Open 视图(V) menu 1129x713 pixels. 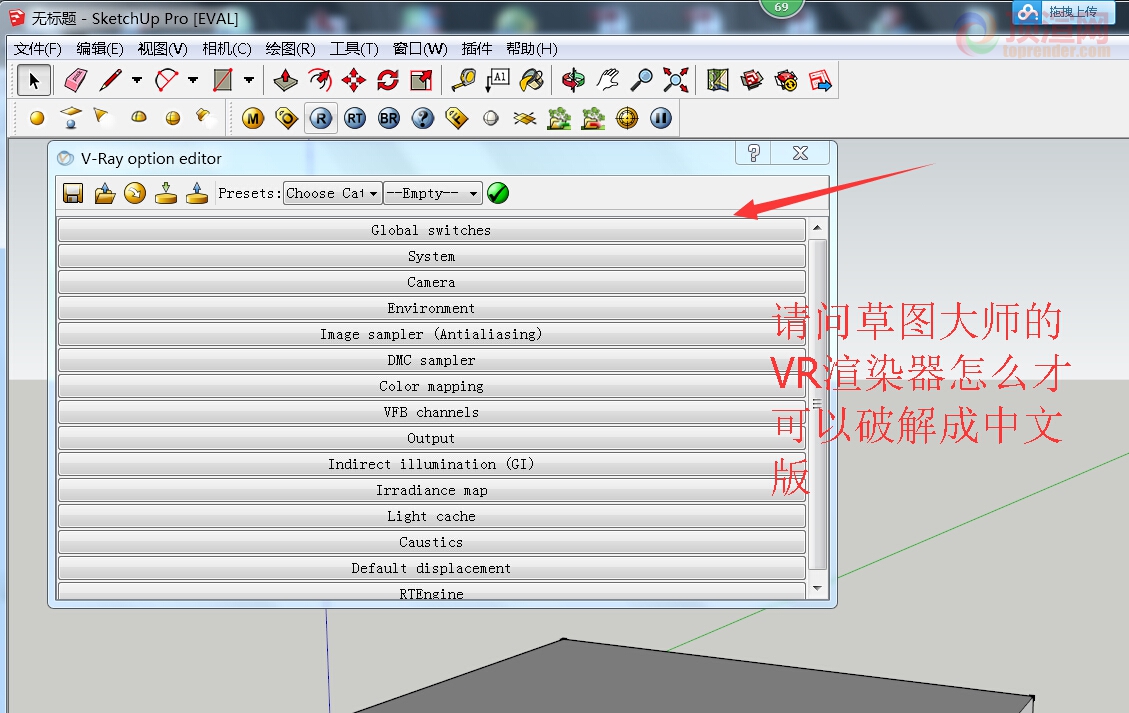pos(162,49)
